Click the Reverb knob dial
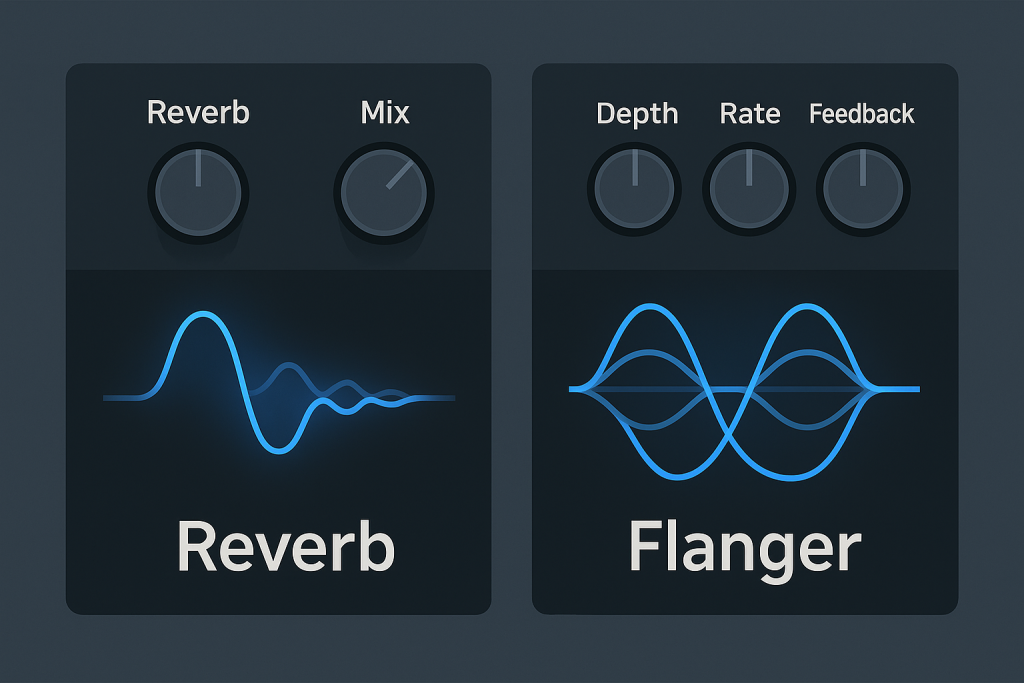Image resolution: width=1024 pixels, height=683 pixels. (197, 193)
